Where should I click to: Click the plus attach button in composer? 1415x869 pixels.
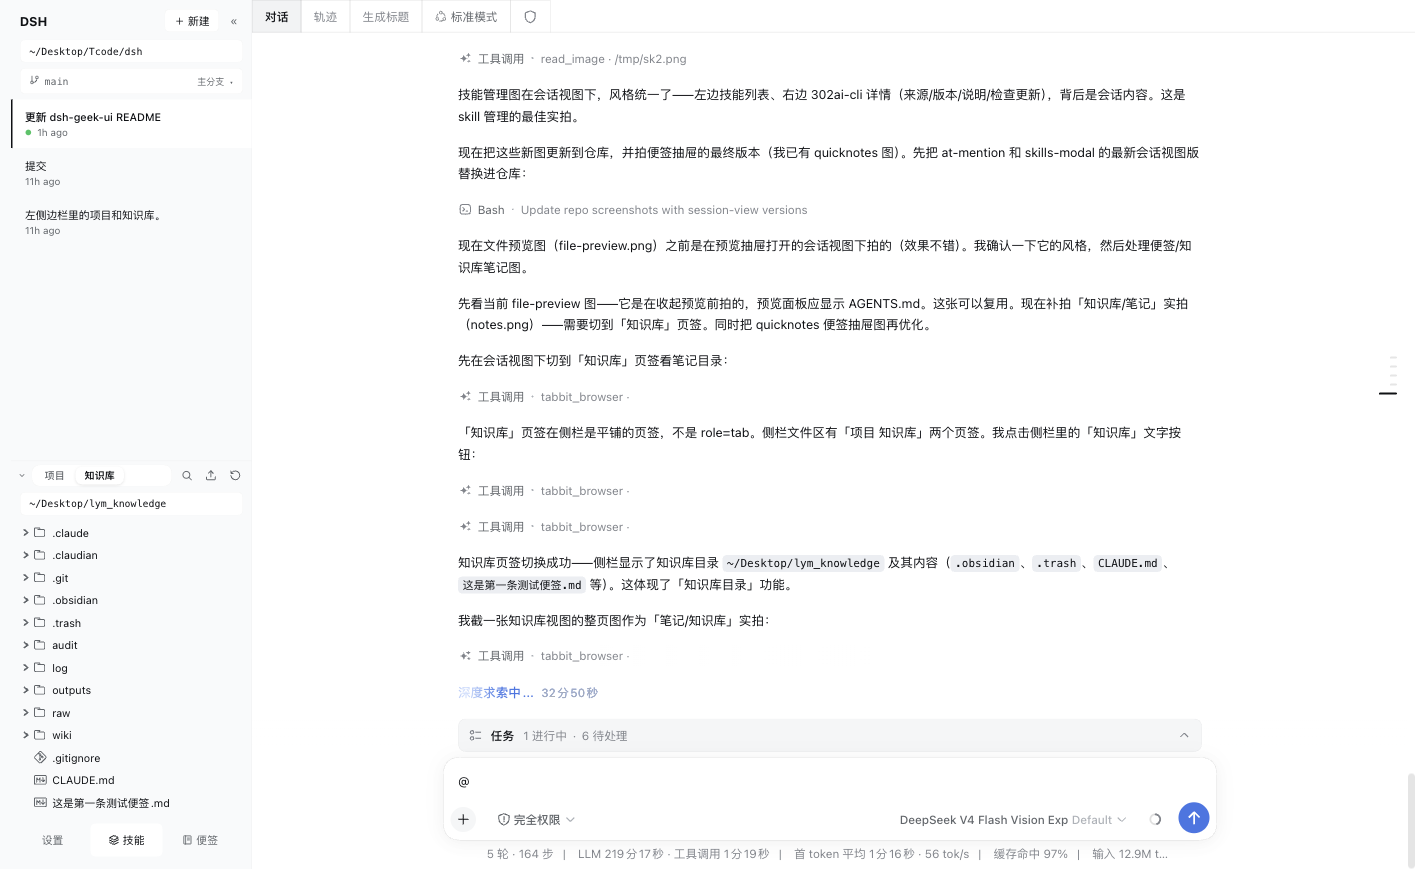tap(463, 820)
